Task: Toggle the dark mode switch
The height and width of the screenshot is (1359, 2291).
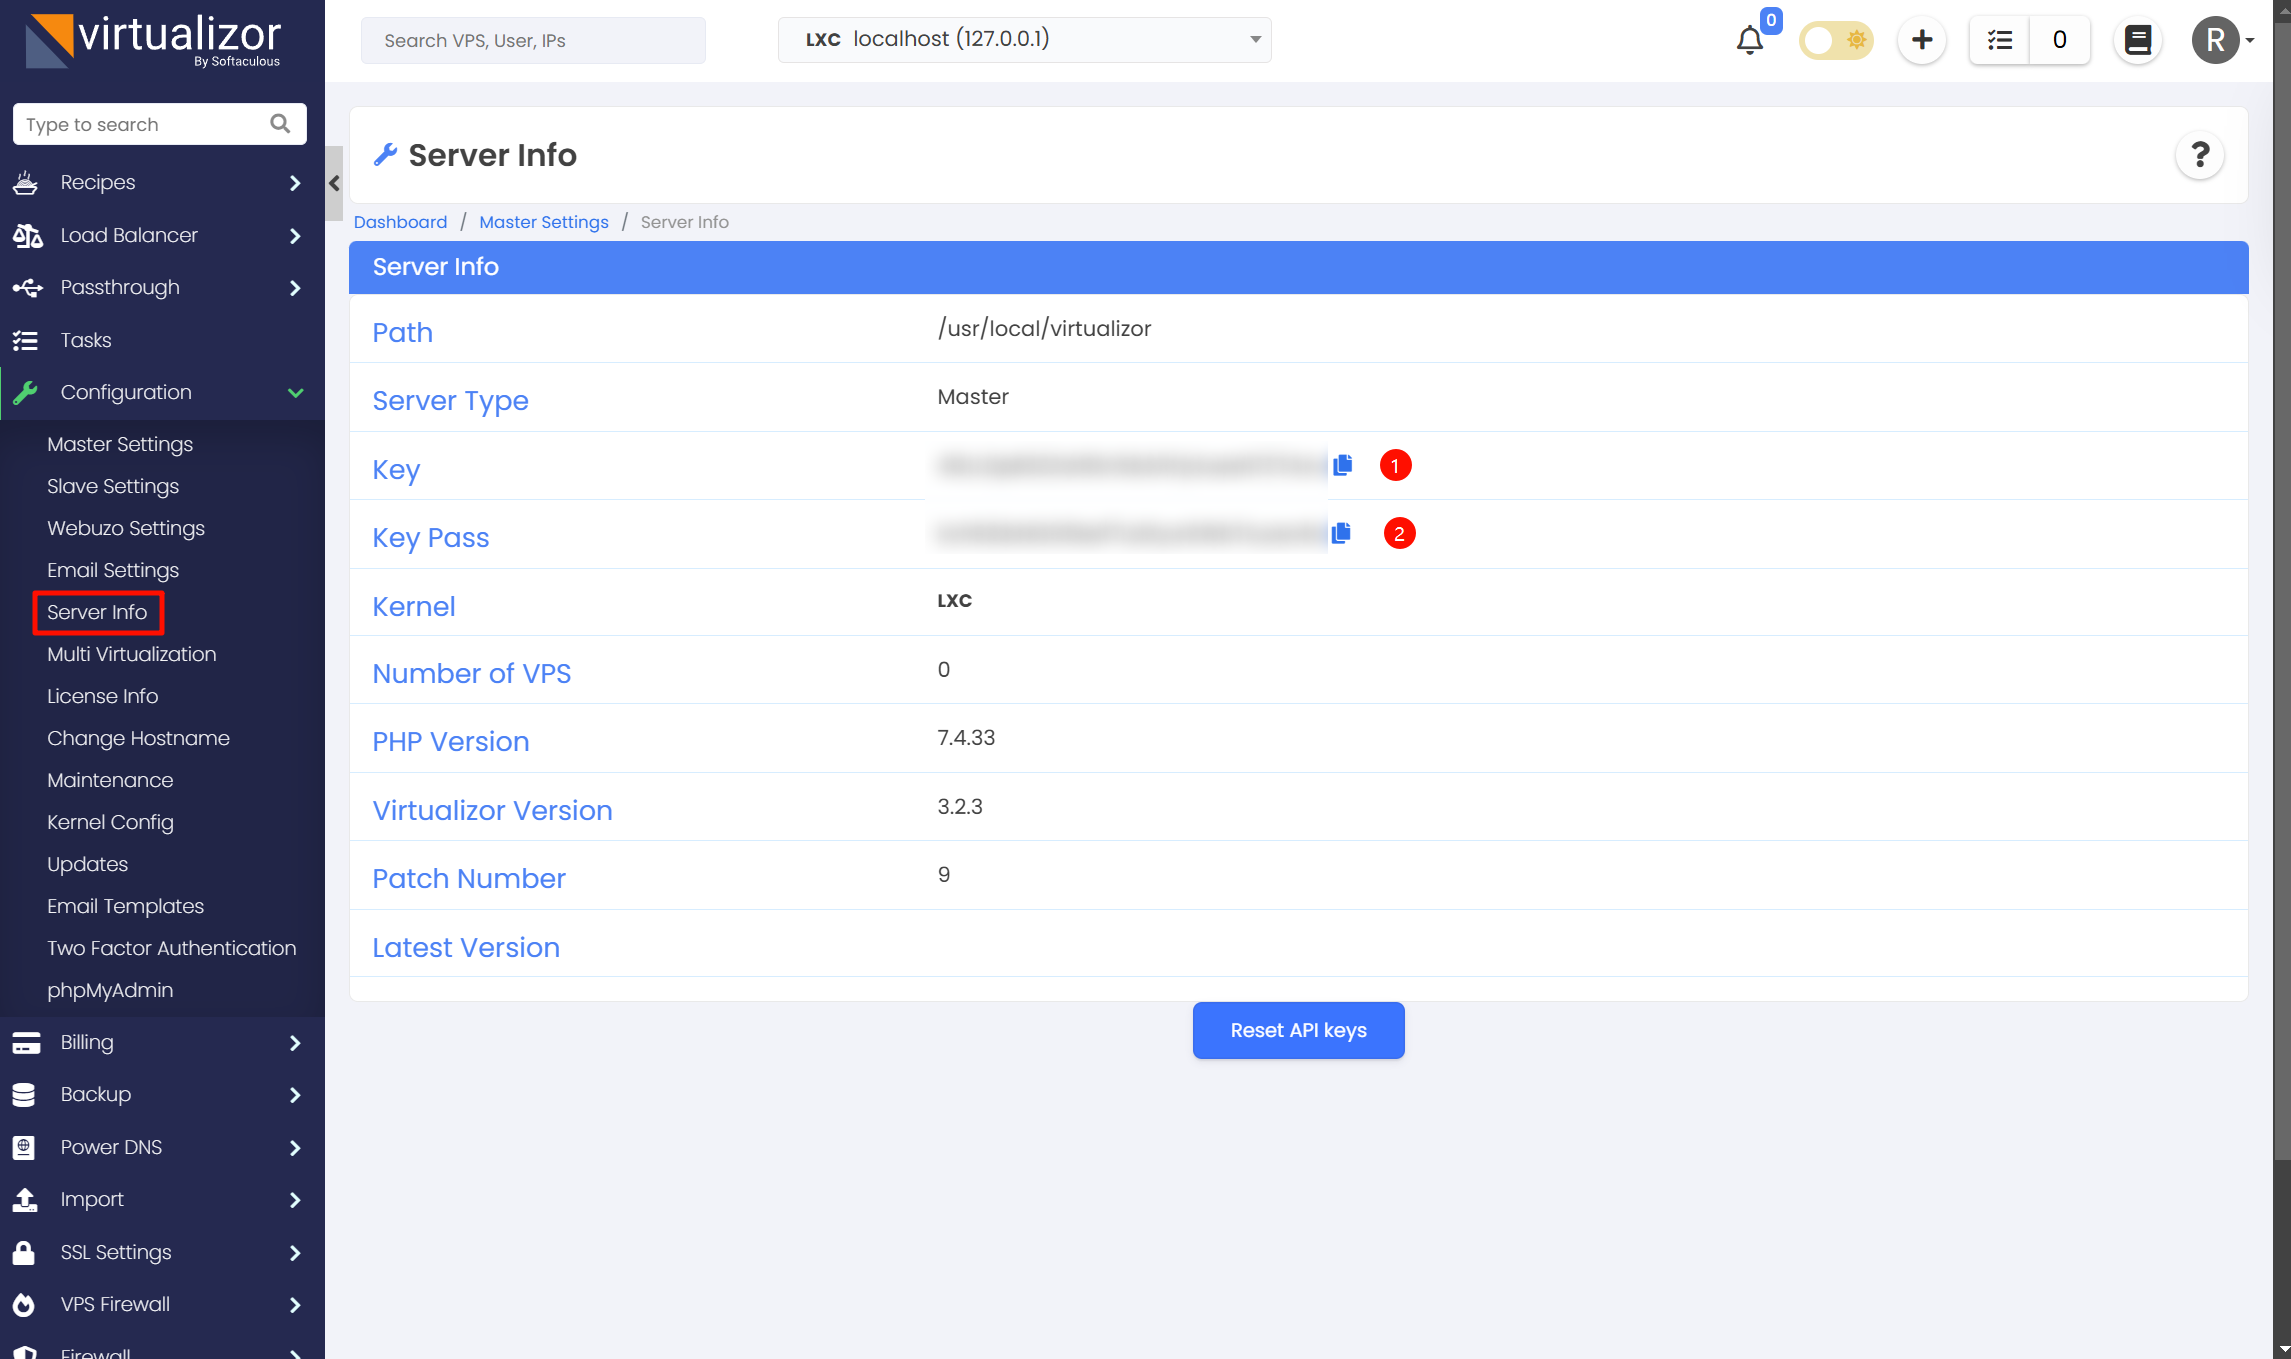Action: pyautogui.click(x=1836, y=40)
